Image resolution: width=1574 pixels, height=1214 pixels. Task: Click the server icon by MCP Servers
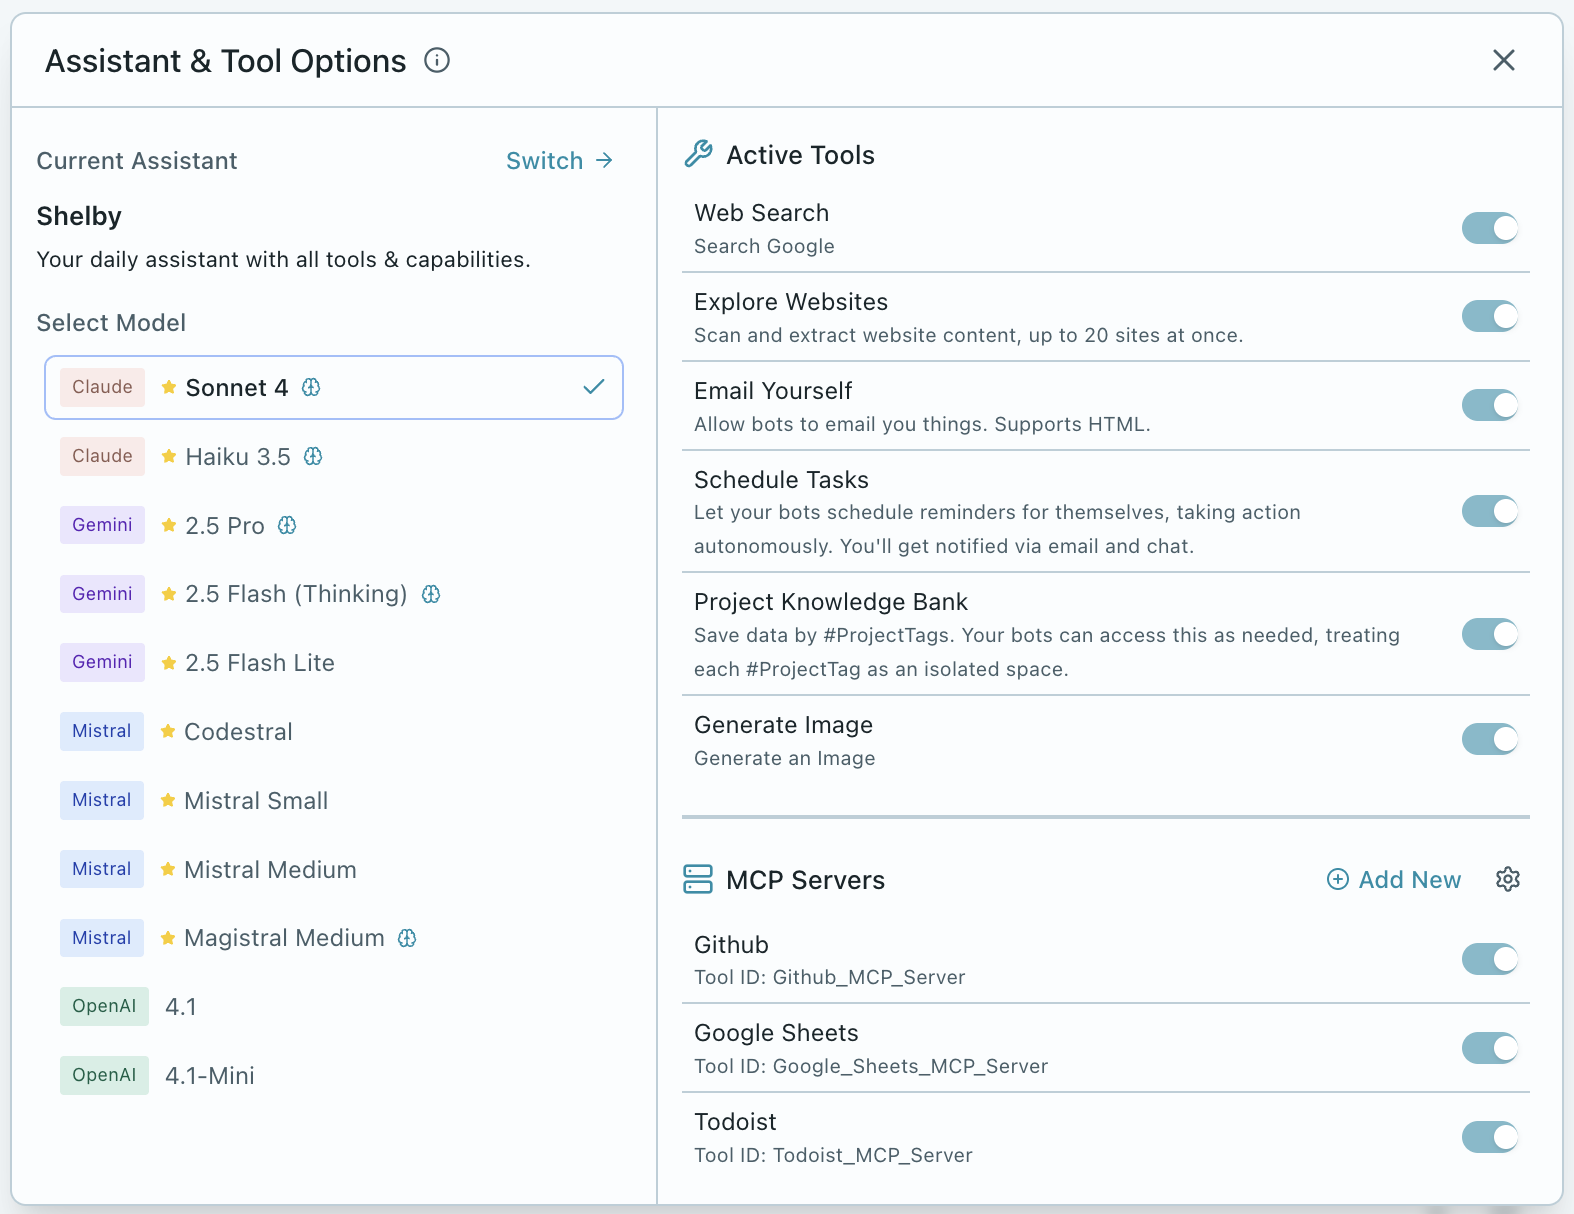pos(698,879)
